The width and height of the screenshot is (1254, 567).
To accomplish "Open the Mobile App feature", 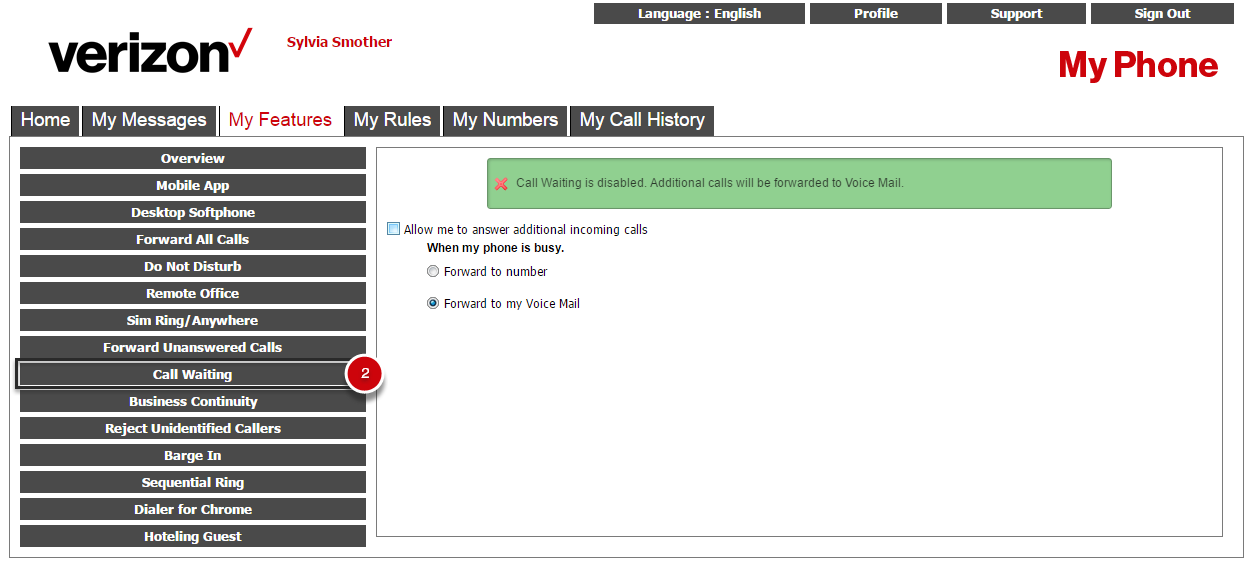I will pos(193,185).
